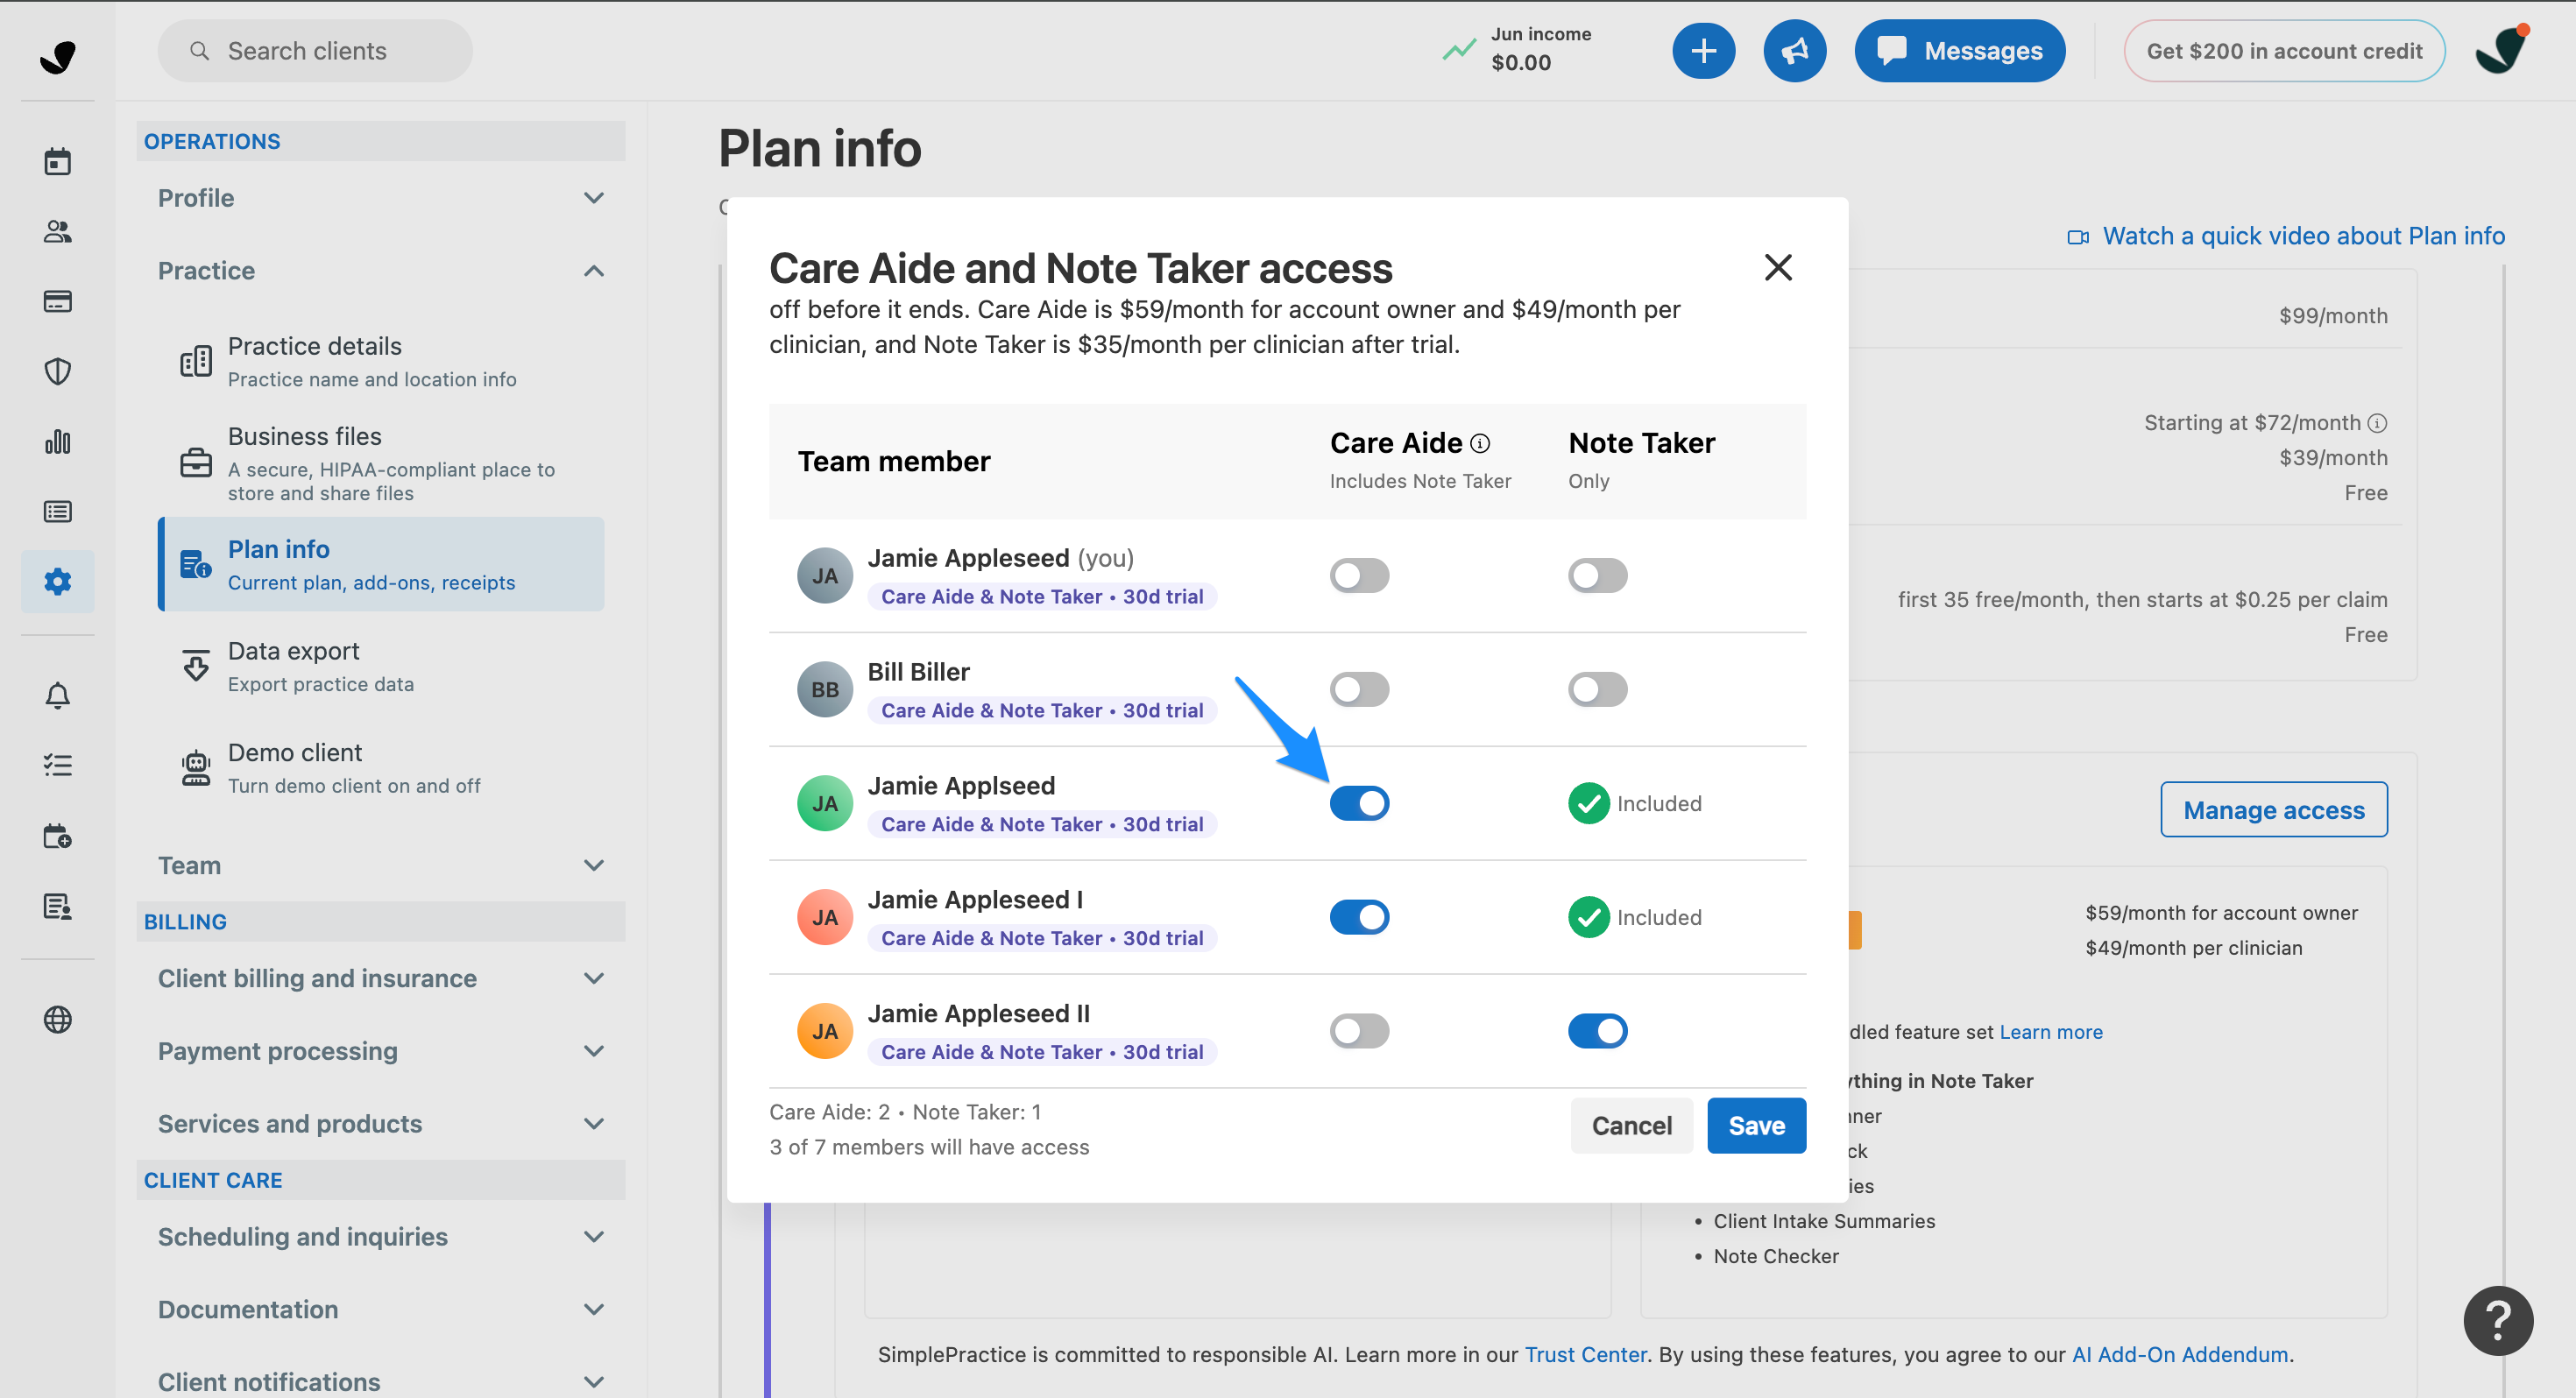
Task: Open the Trust Center link
Action: click(1585, 1354)
